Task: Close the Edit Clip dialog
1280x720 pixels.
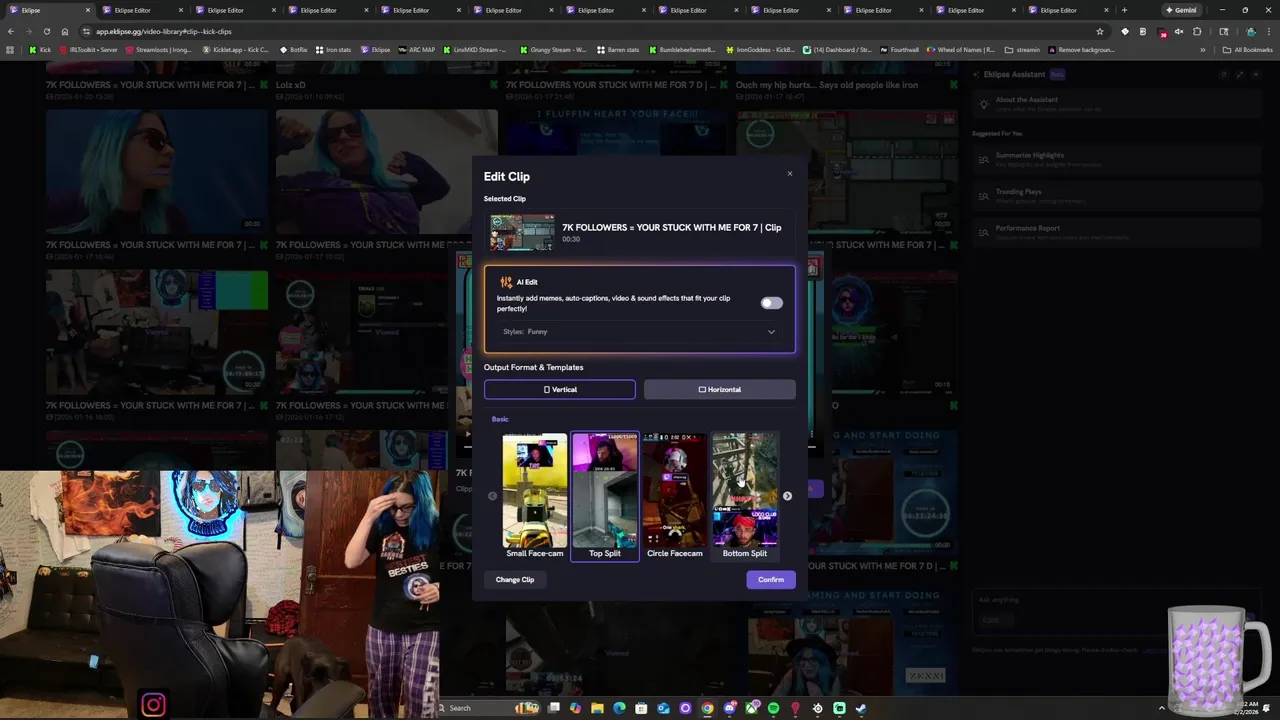Action: coord(789,174)
